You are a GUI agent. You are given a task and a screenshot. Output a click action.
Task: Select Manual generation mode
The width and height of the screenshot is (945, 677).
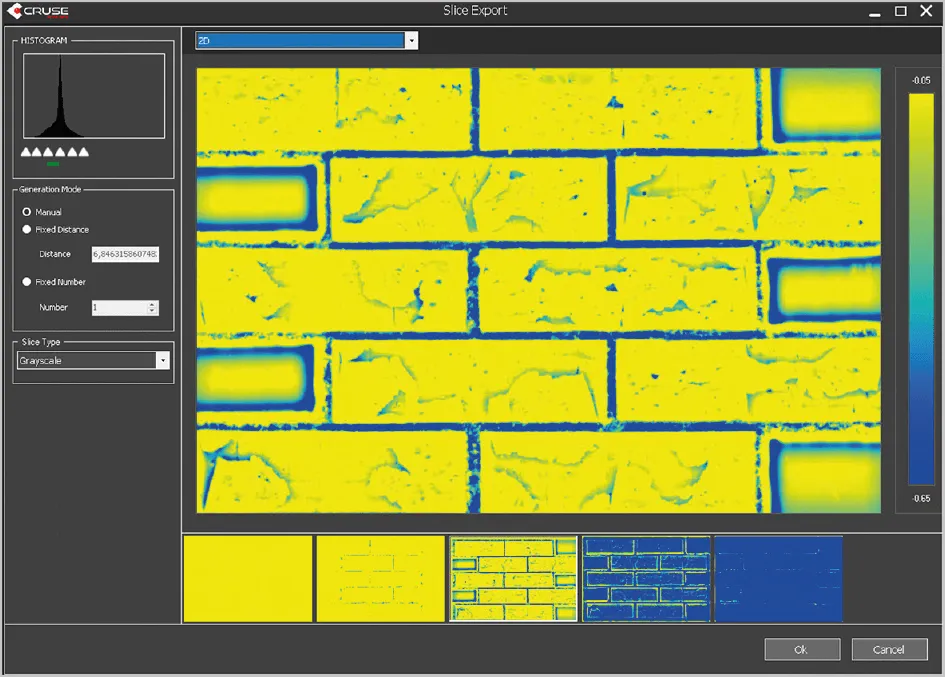pos(27,212)
